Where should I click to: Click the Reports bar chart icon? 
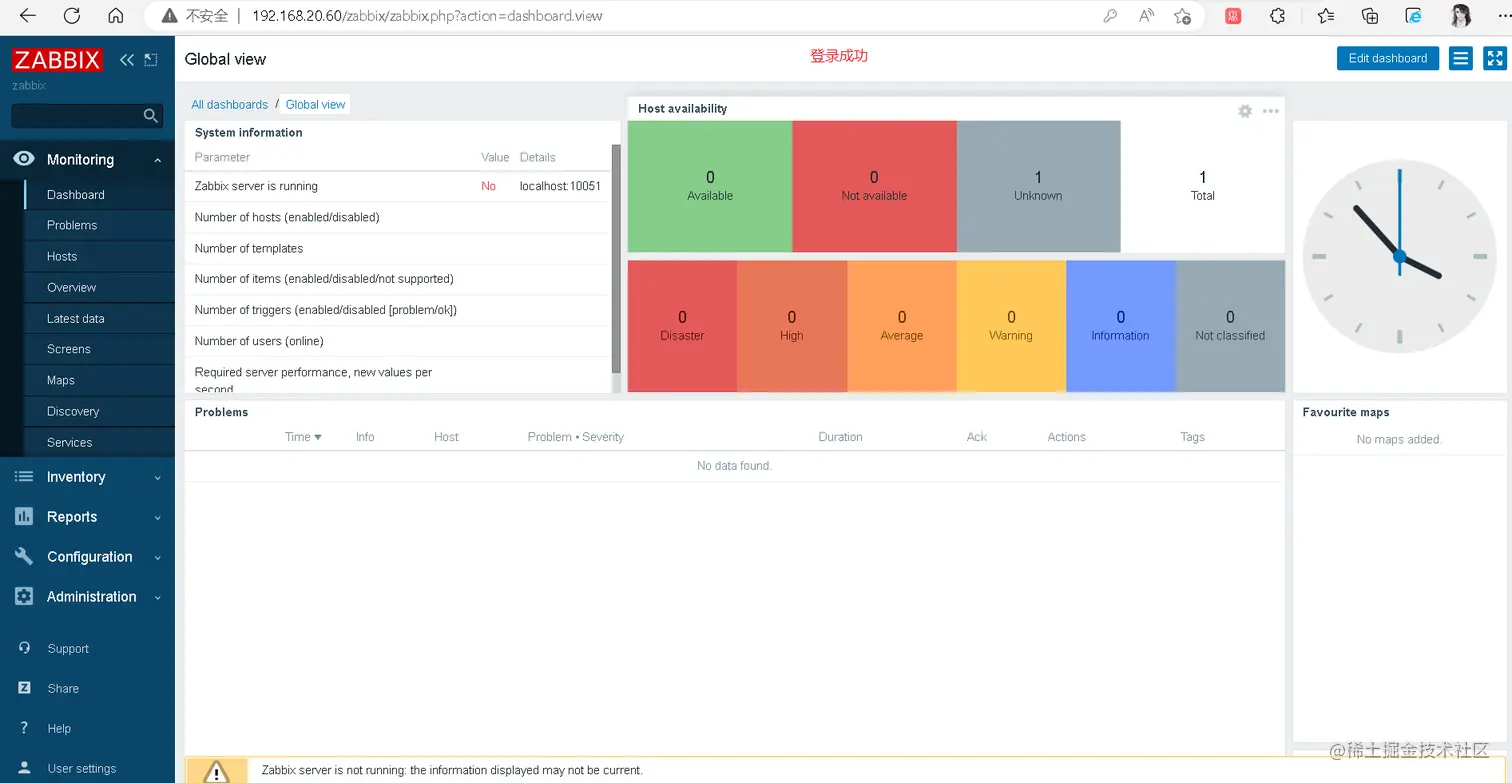(x=24, y=517)
